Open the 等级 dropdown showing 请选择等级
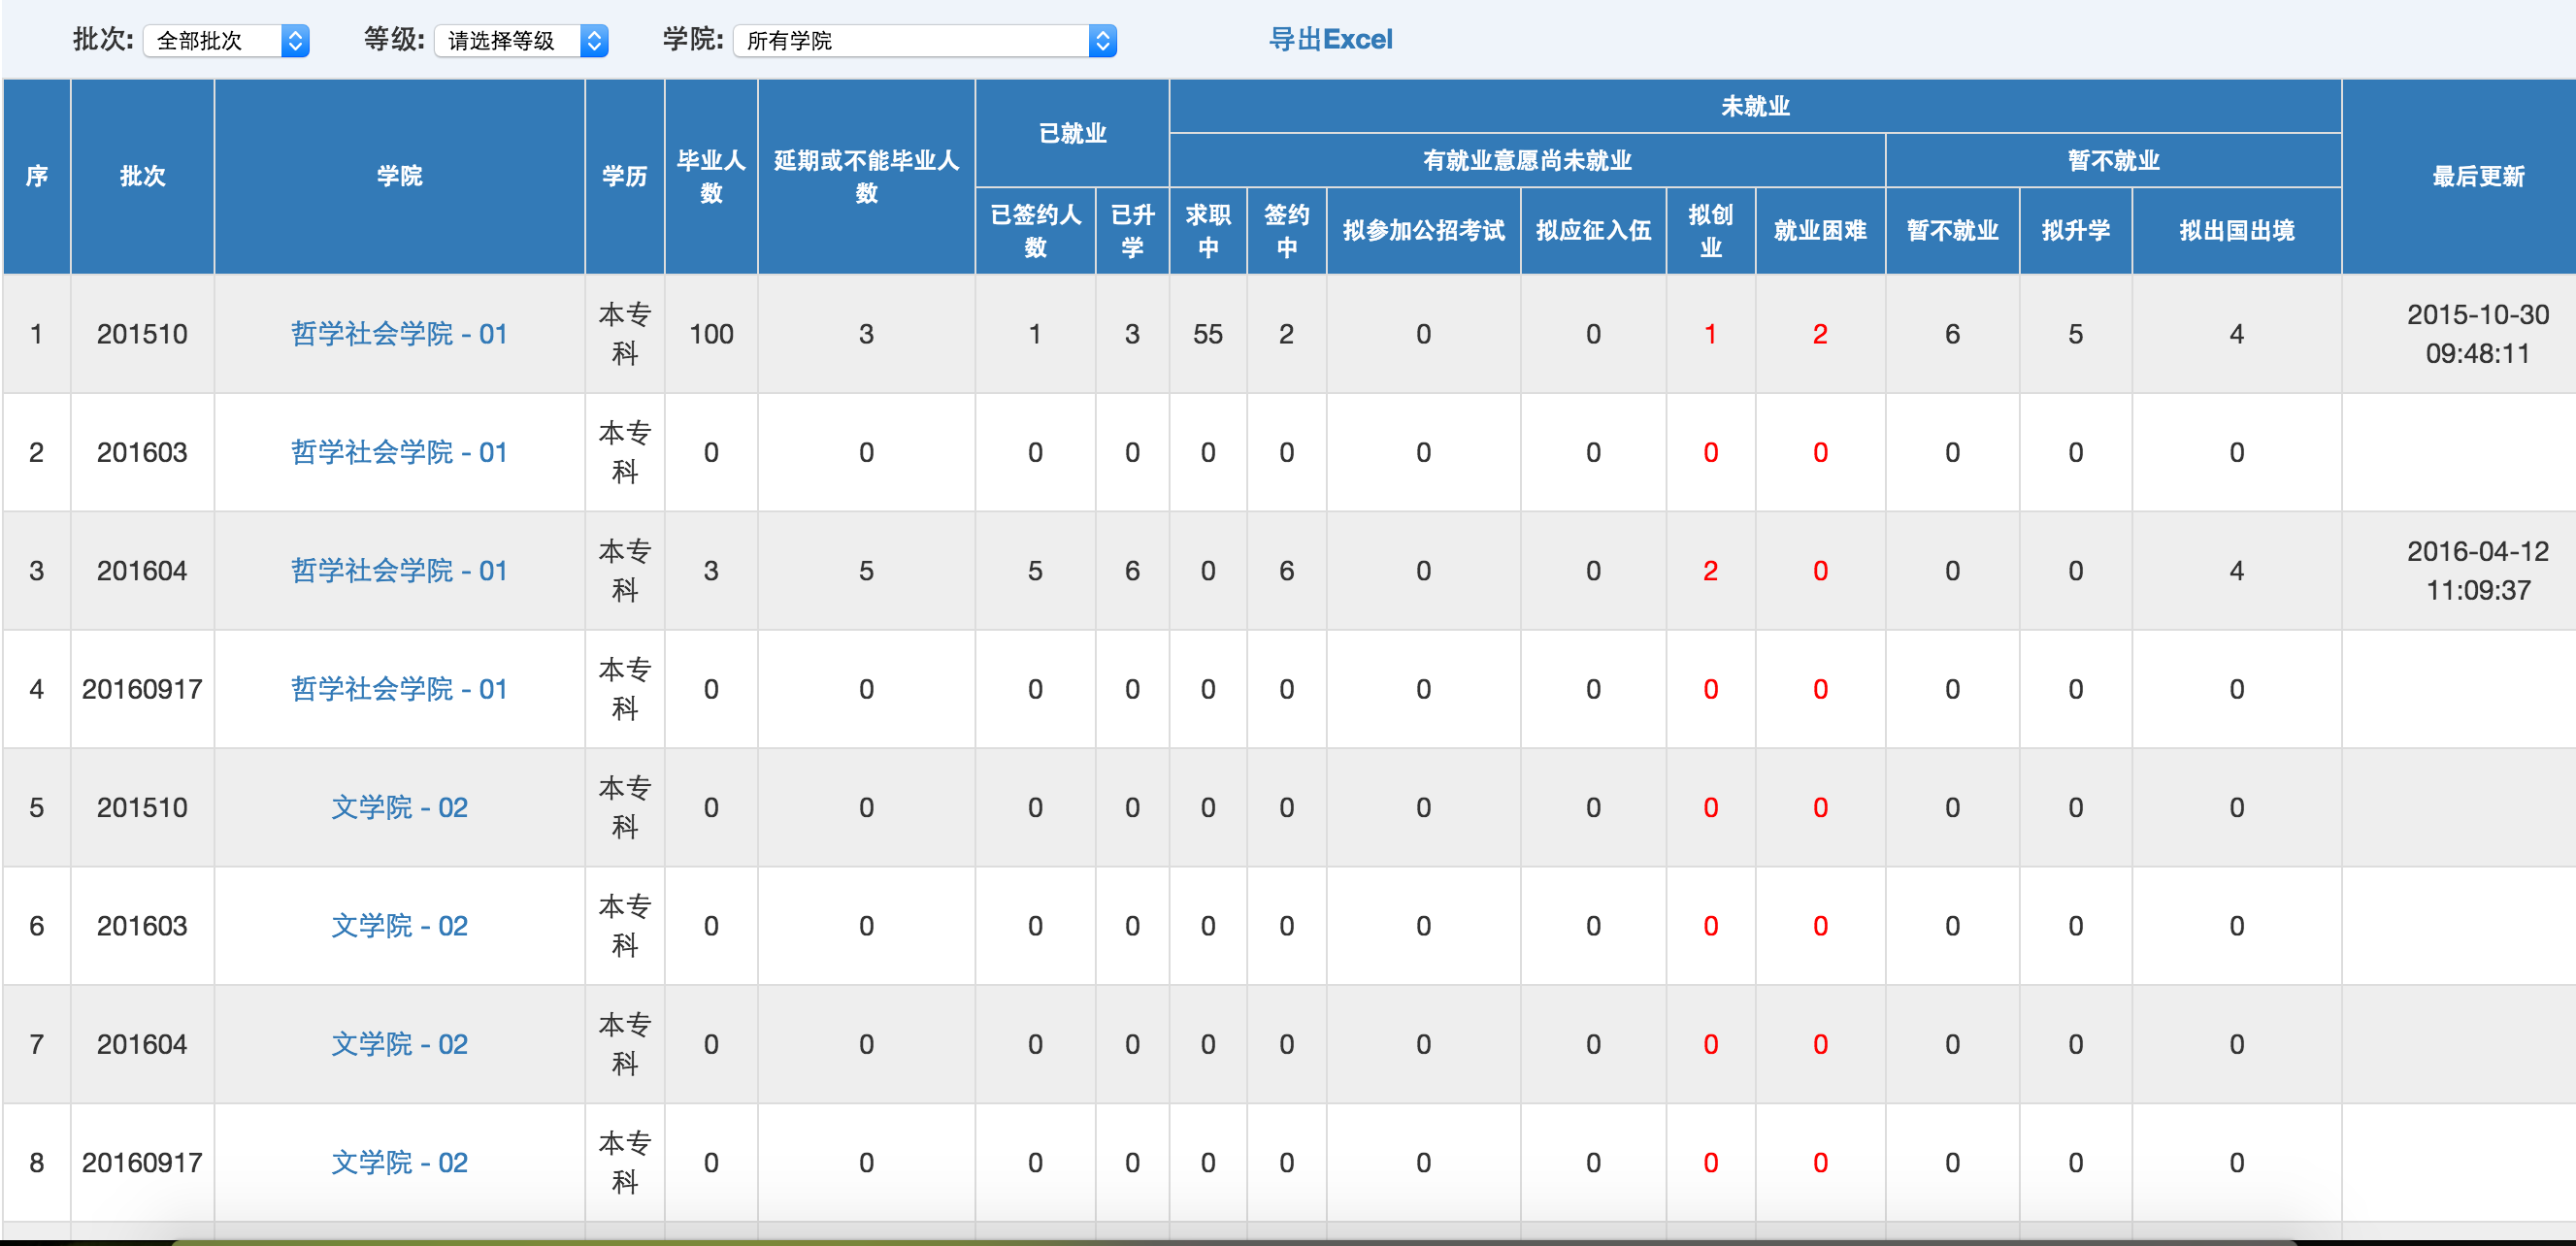2576x1246 pixels. (x=520, y=40)
